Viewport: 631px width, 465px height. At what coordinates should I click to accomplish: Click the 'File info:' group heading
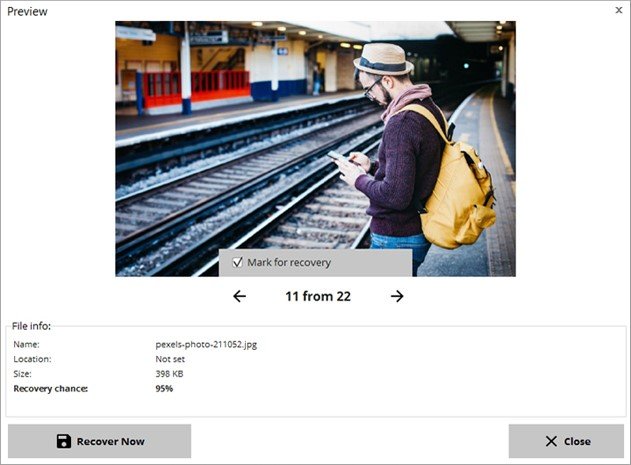tap(31, 326)
